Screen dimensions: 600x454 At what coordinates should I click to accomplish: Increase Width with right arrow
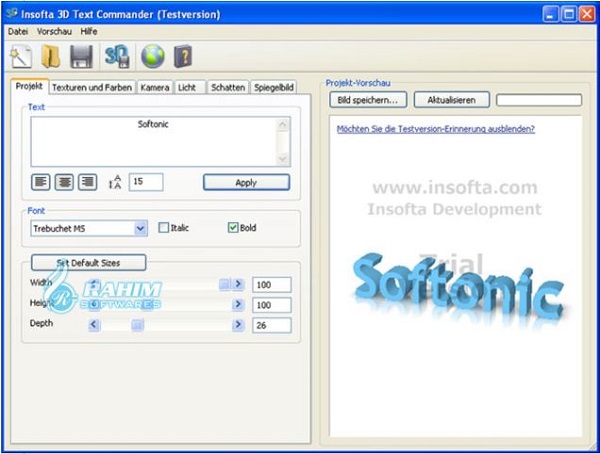[238, 284]
